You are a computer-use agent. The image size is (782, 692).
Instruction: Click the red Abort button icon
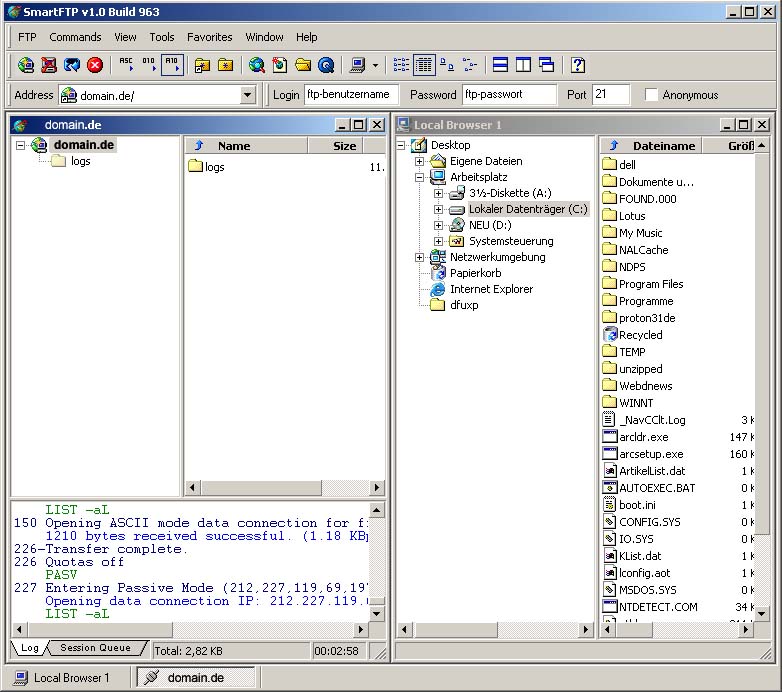click(95, 65)
